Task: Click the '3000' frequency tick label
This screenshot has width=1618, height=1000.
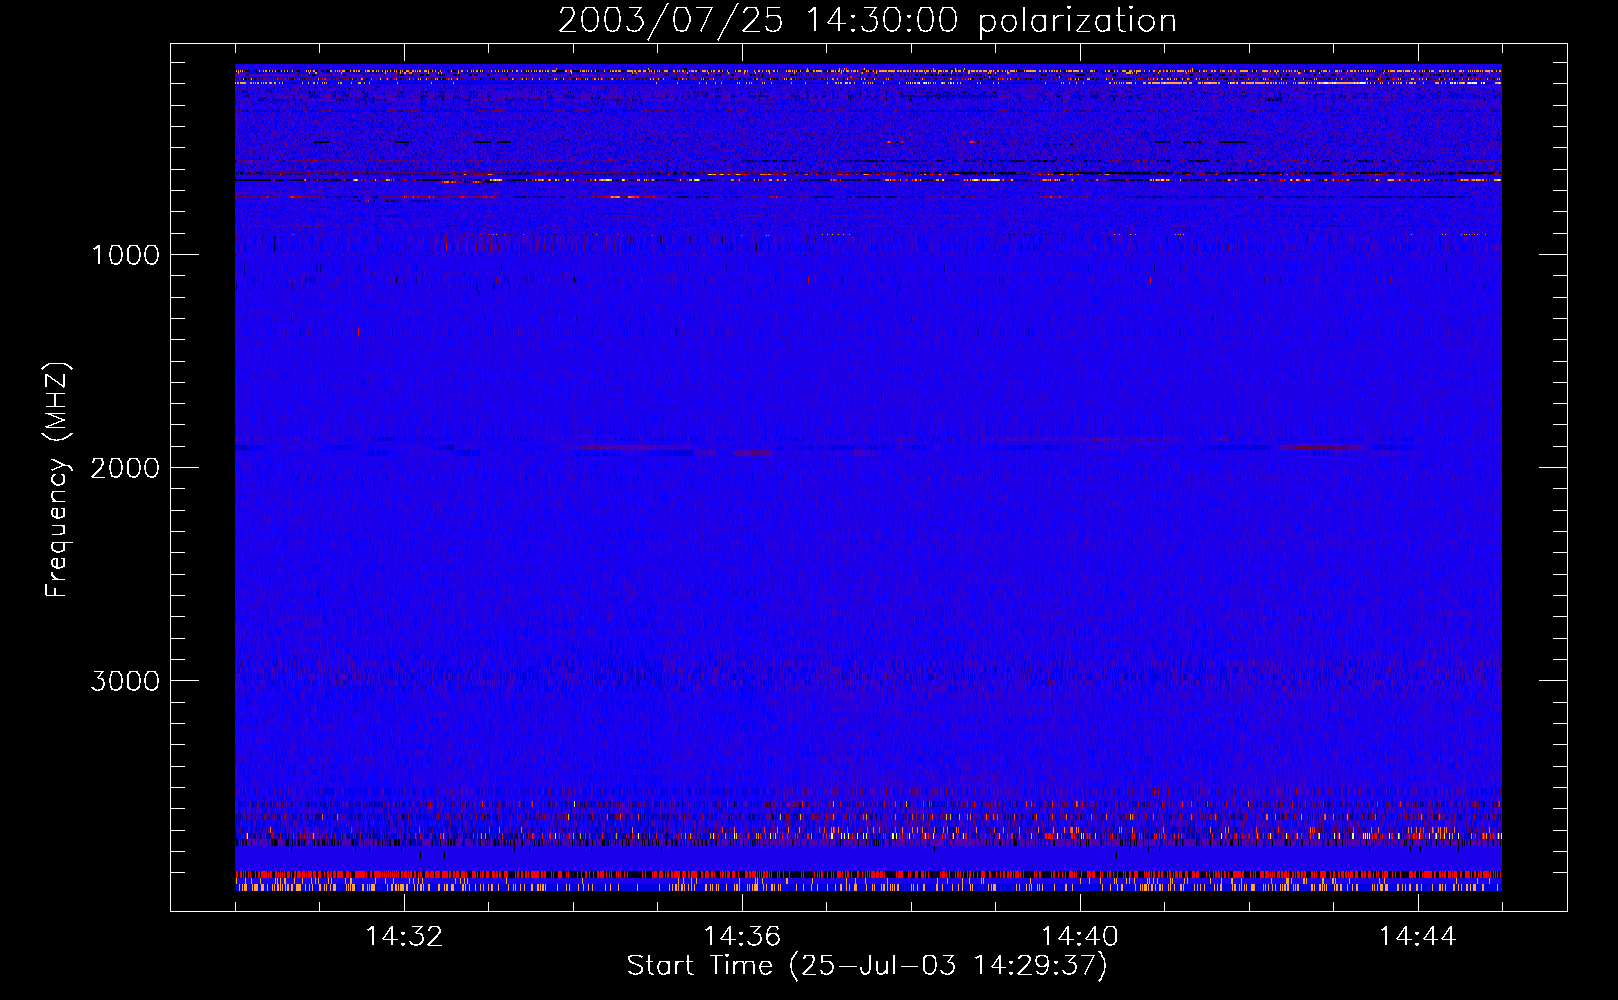Action: (125, 681)
